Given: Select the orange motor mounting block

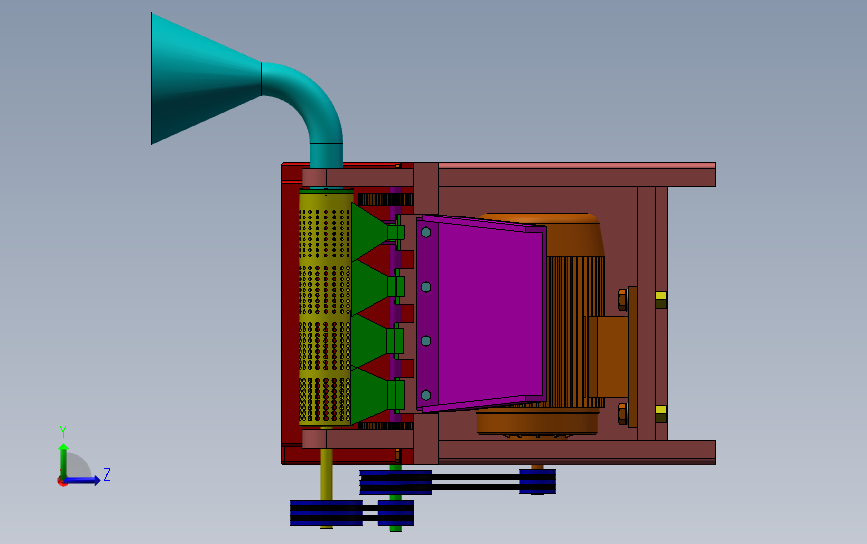Looking at the screenshot, I should [607, 356].
